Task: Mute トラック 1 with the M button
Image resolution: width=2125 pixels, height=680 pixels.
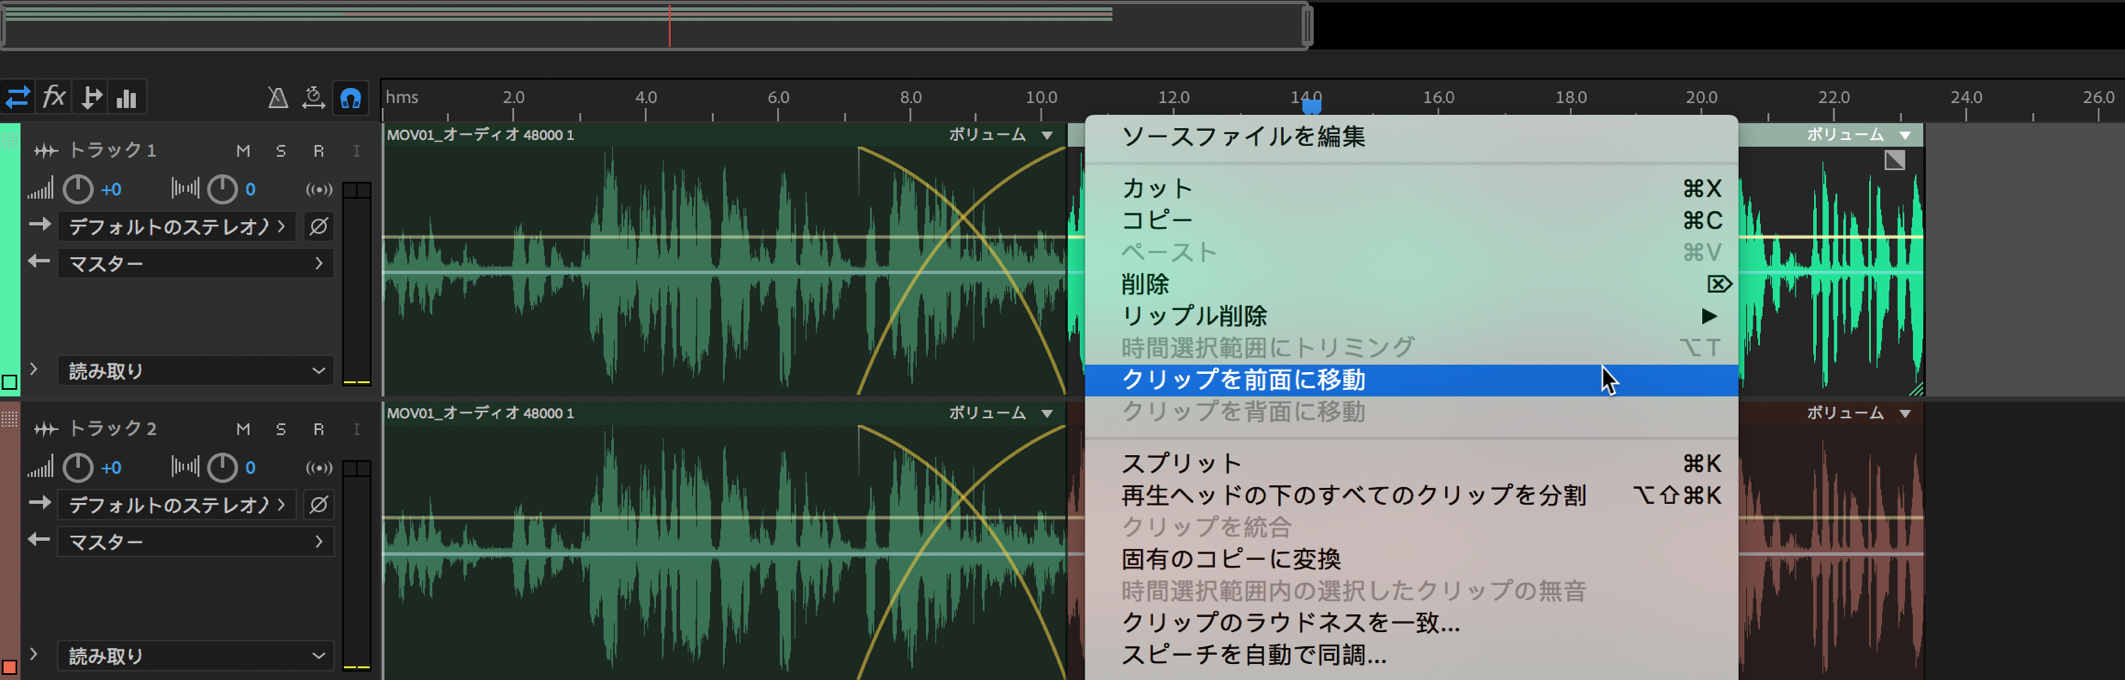Action: 243,151
